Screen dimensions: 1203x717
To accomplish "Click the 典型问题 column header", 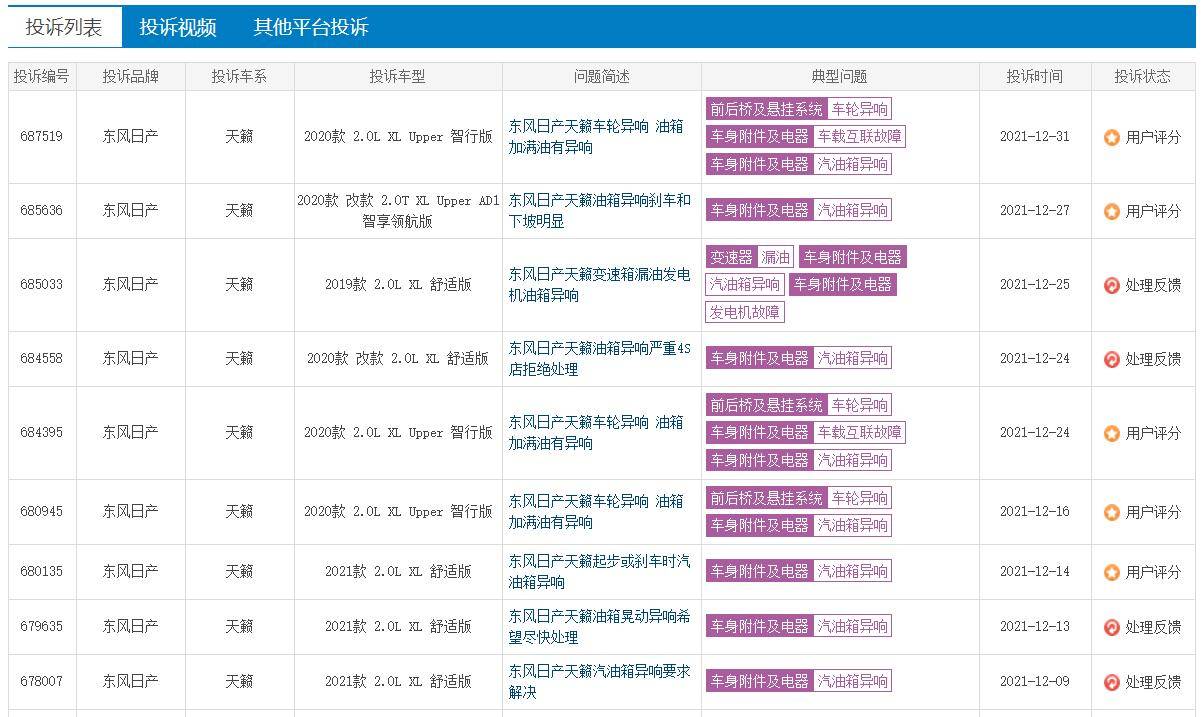I will [x=840, y=77].
